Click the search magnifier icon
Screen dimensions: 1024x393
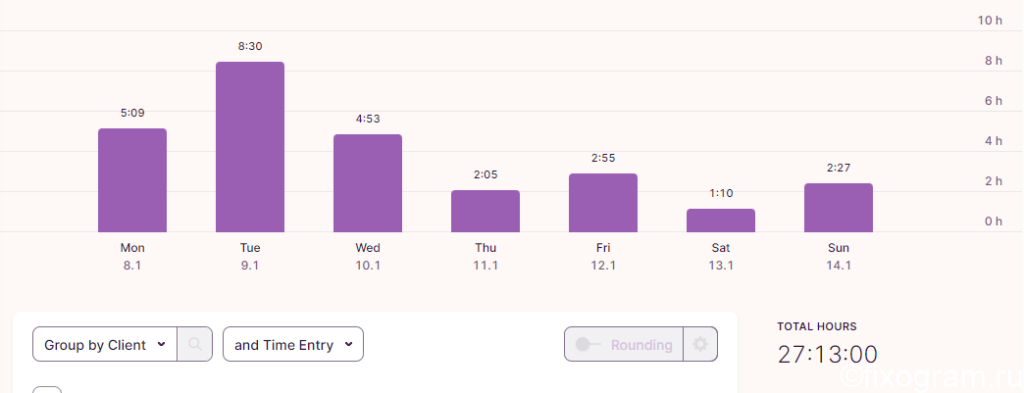click(195, 344)
